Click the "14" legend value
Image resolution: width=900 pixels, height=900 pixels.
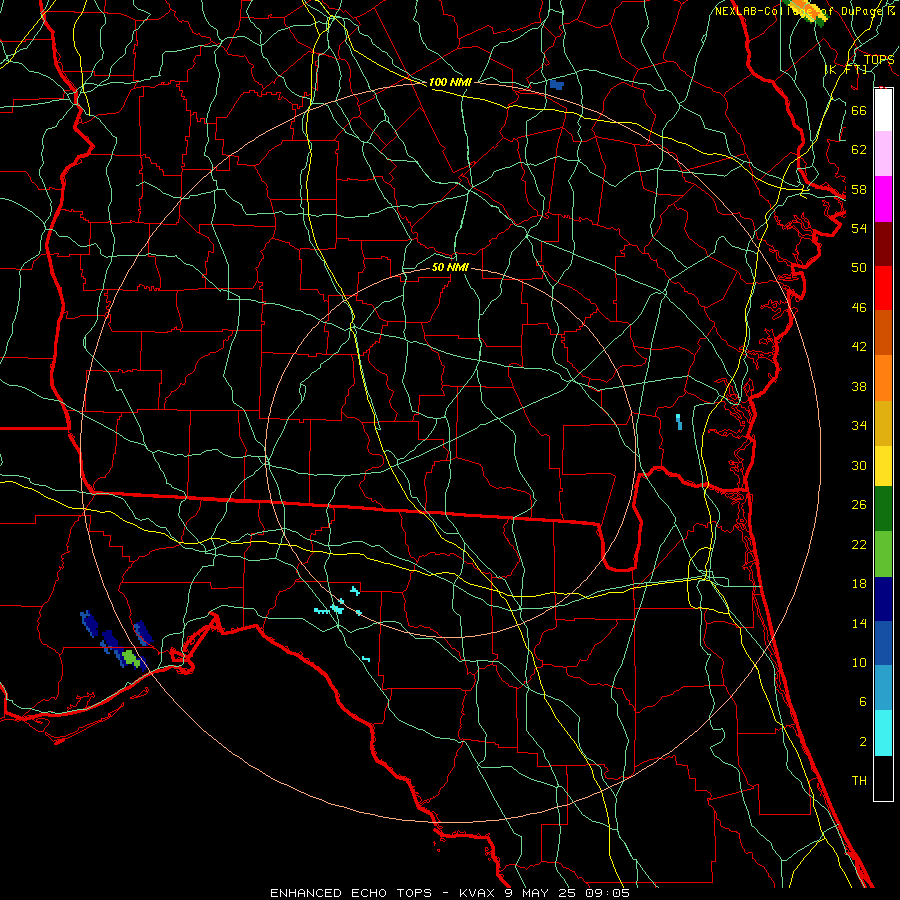click(859, 623)
